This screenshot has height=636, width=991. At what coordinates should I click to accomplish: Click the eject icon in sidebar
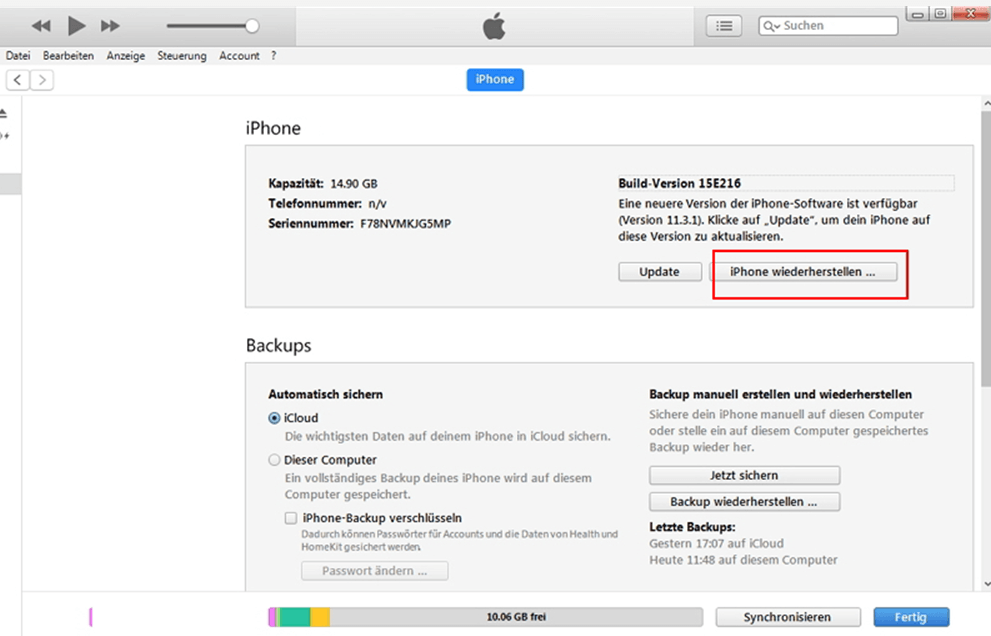coord(3,112)
